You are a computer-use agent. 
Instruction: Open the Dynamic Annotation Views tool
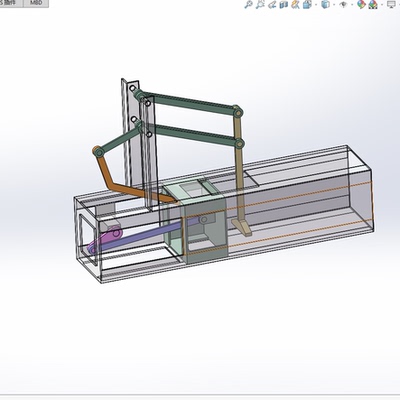click(295, 4)
